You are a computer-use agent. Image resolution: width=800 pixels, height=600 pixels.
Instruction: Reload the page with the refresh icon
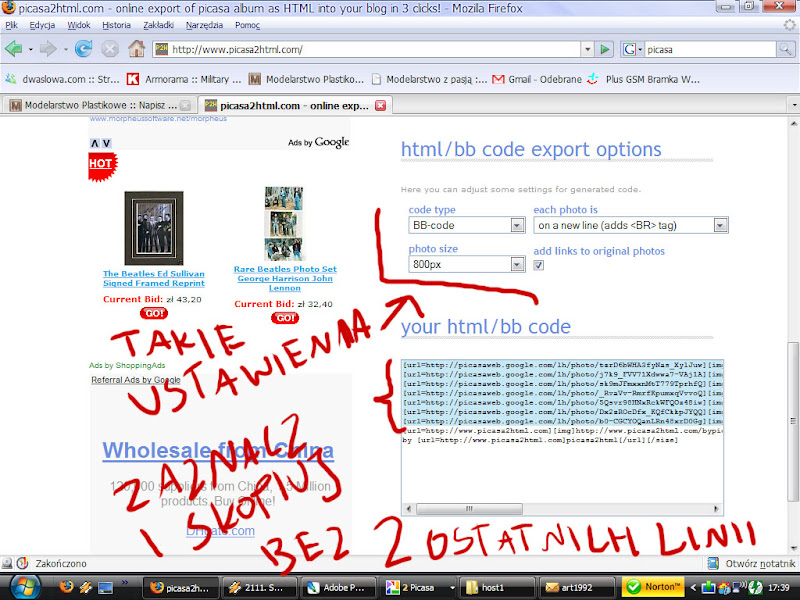(x=84, y=49)
